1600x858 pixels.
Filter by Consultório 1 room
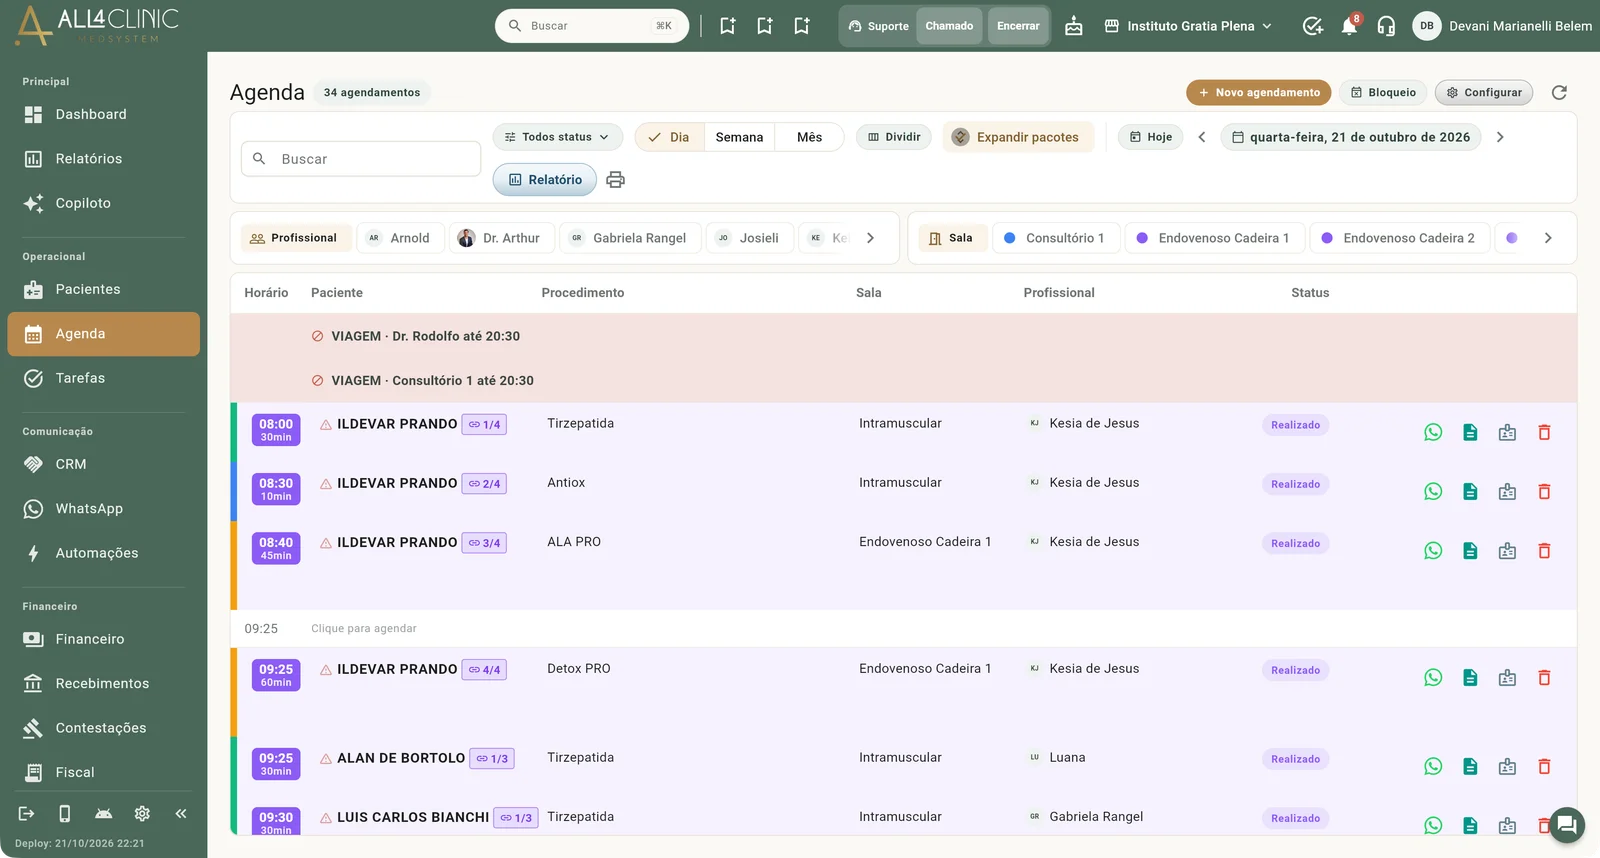[1055, 238]
